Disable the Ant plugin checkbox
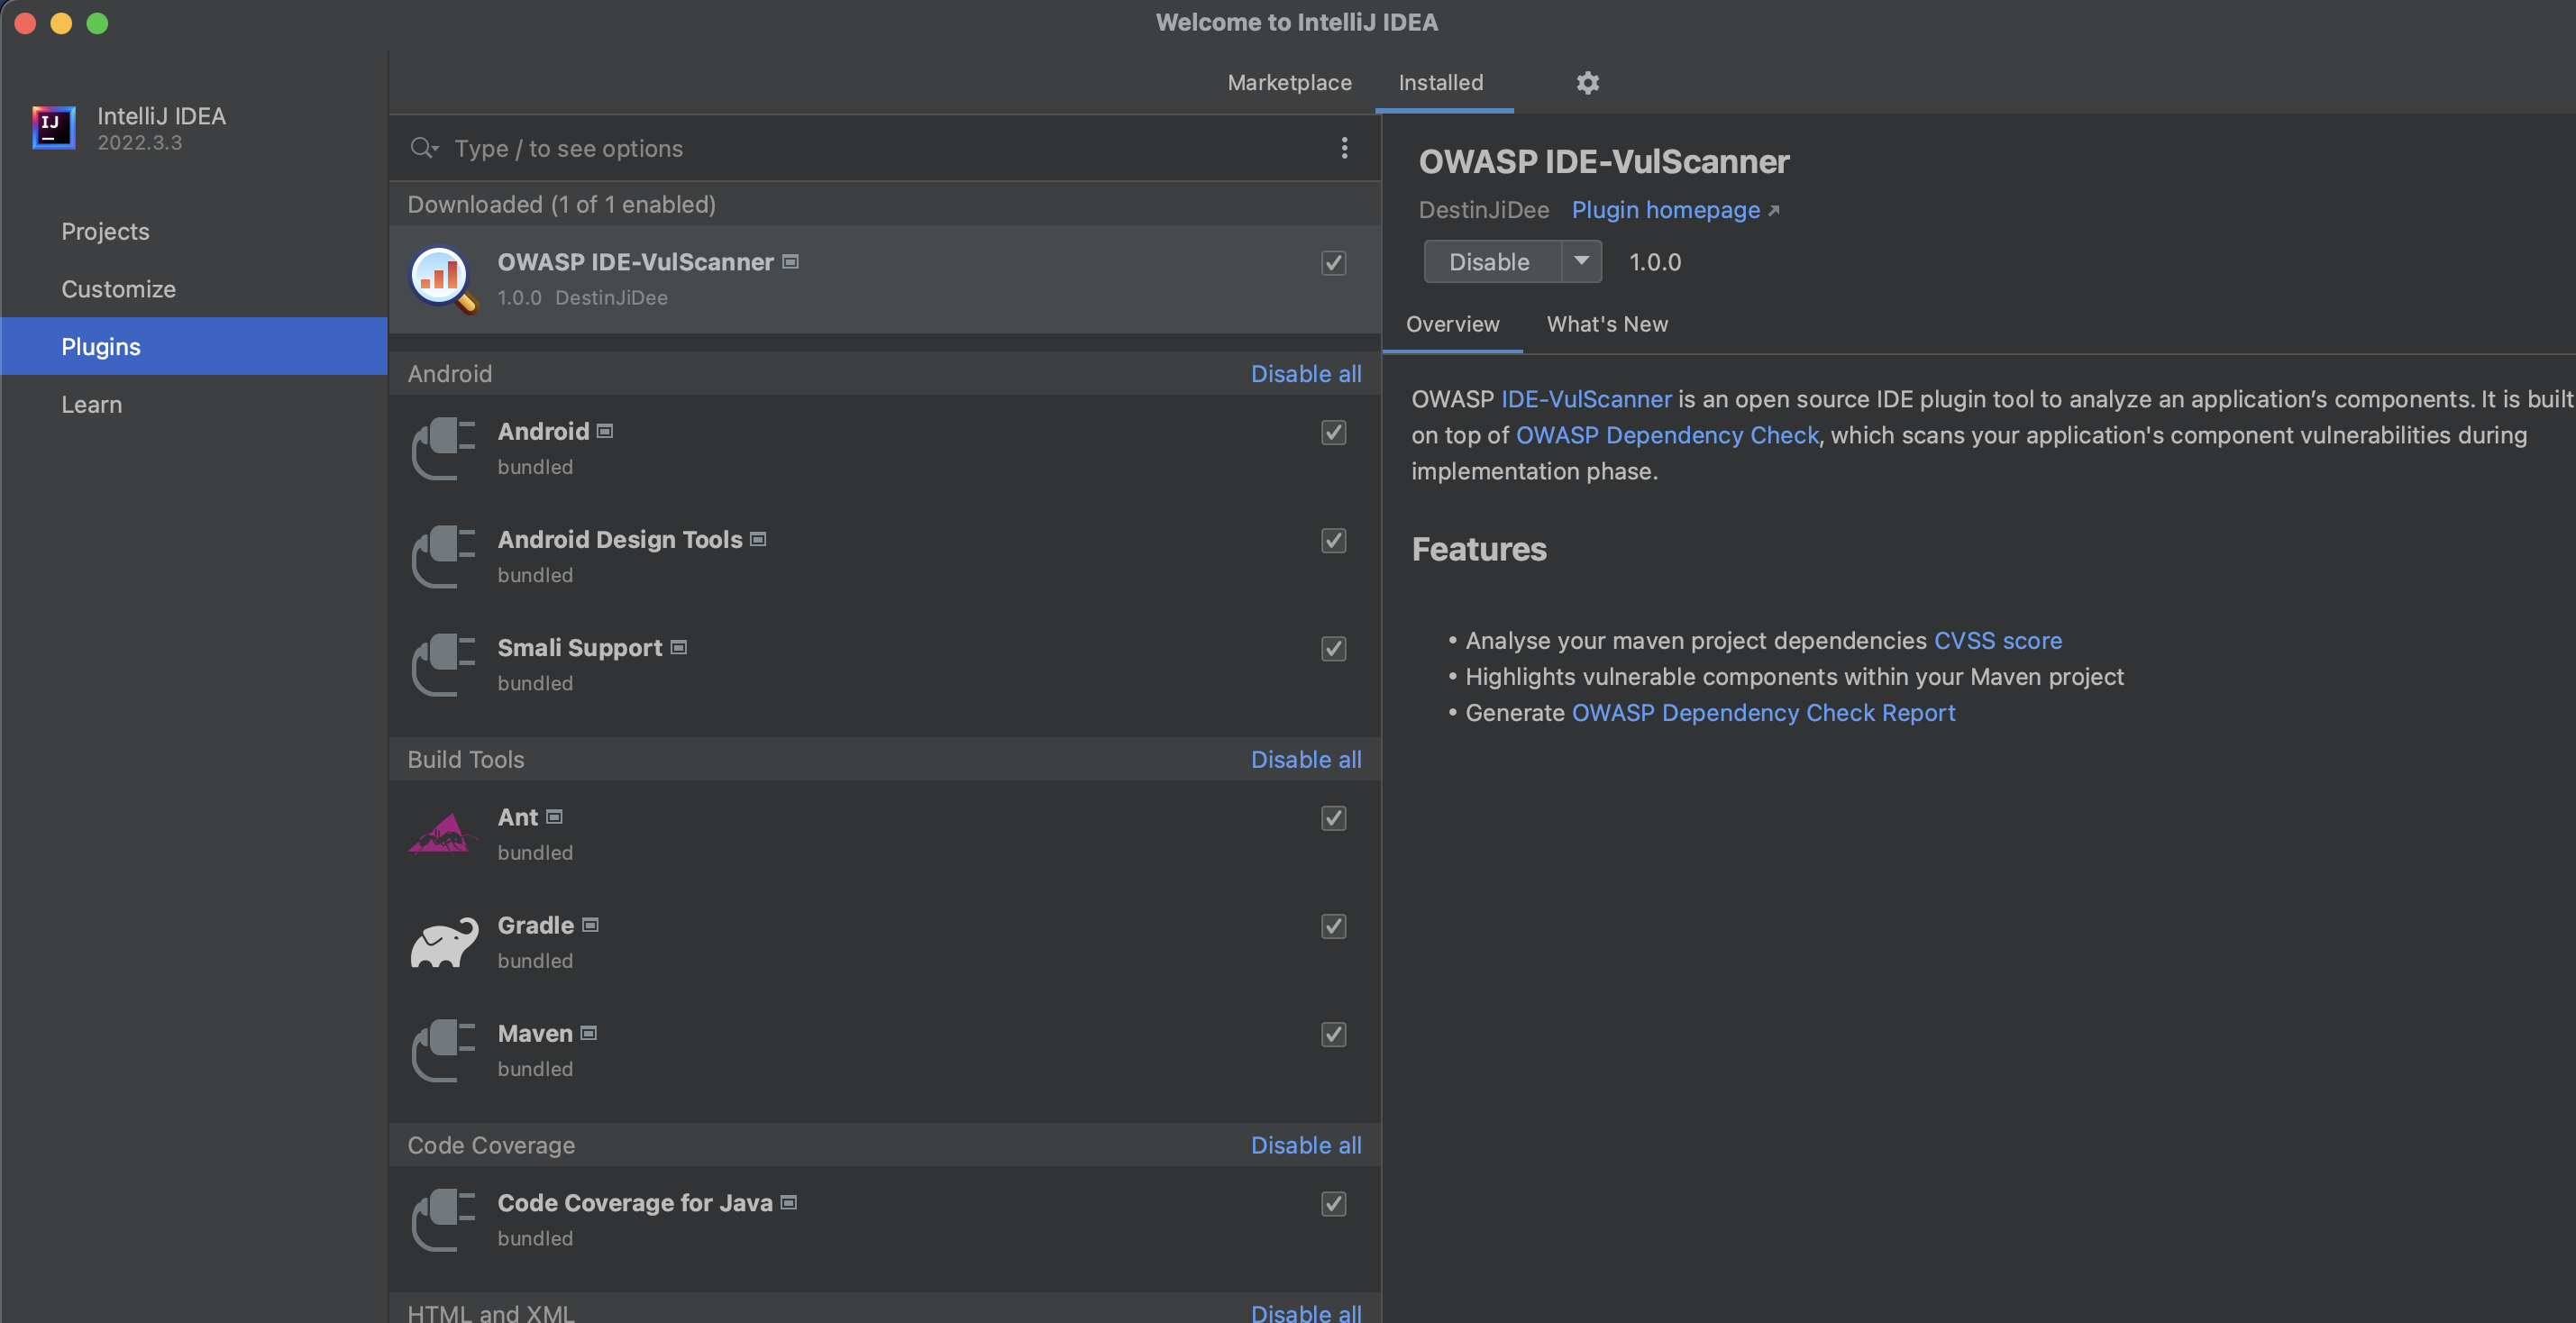This screenshot has height=1323, width=2576. click(1333, 818)
